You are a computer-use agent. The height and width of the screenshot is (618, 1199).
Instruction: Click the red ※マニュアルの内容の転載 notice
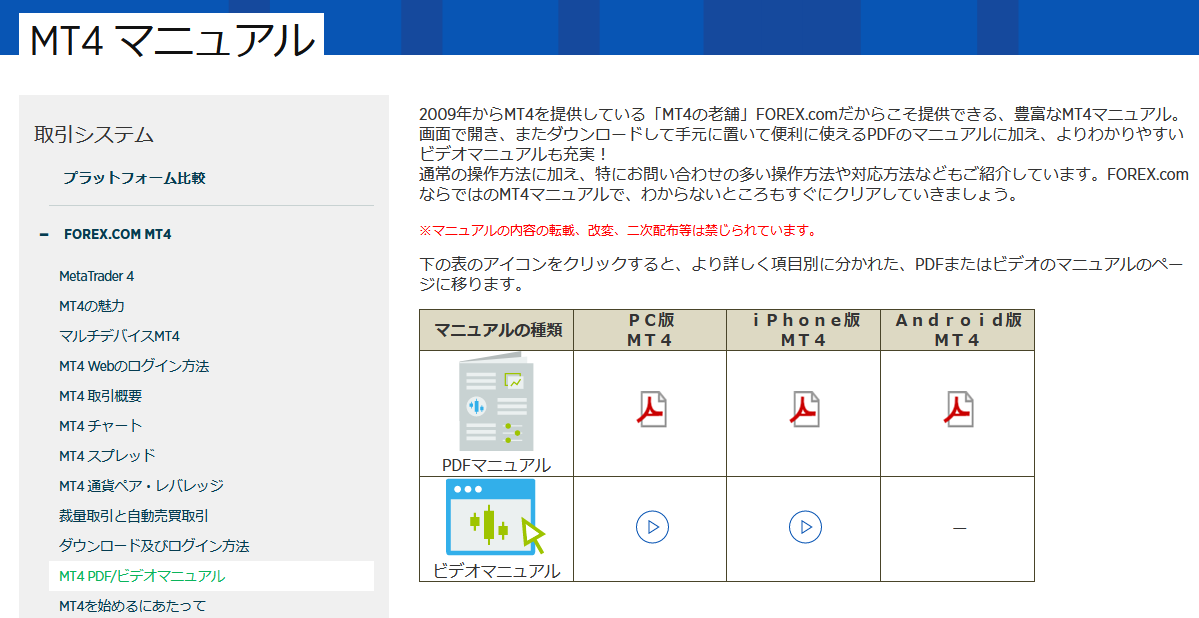point(618,230)
